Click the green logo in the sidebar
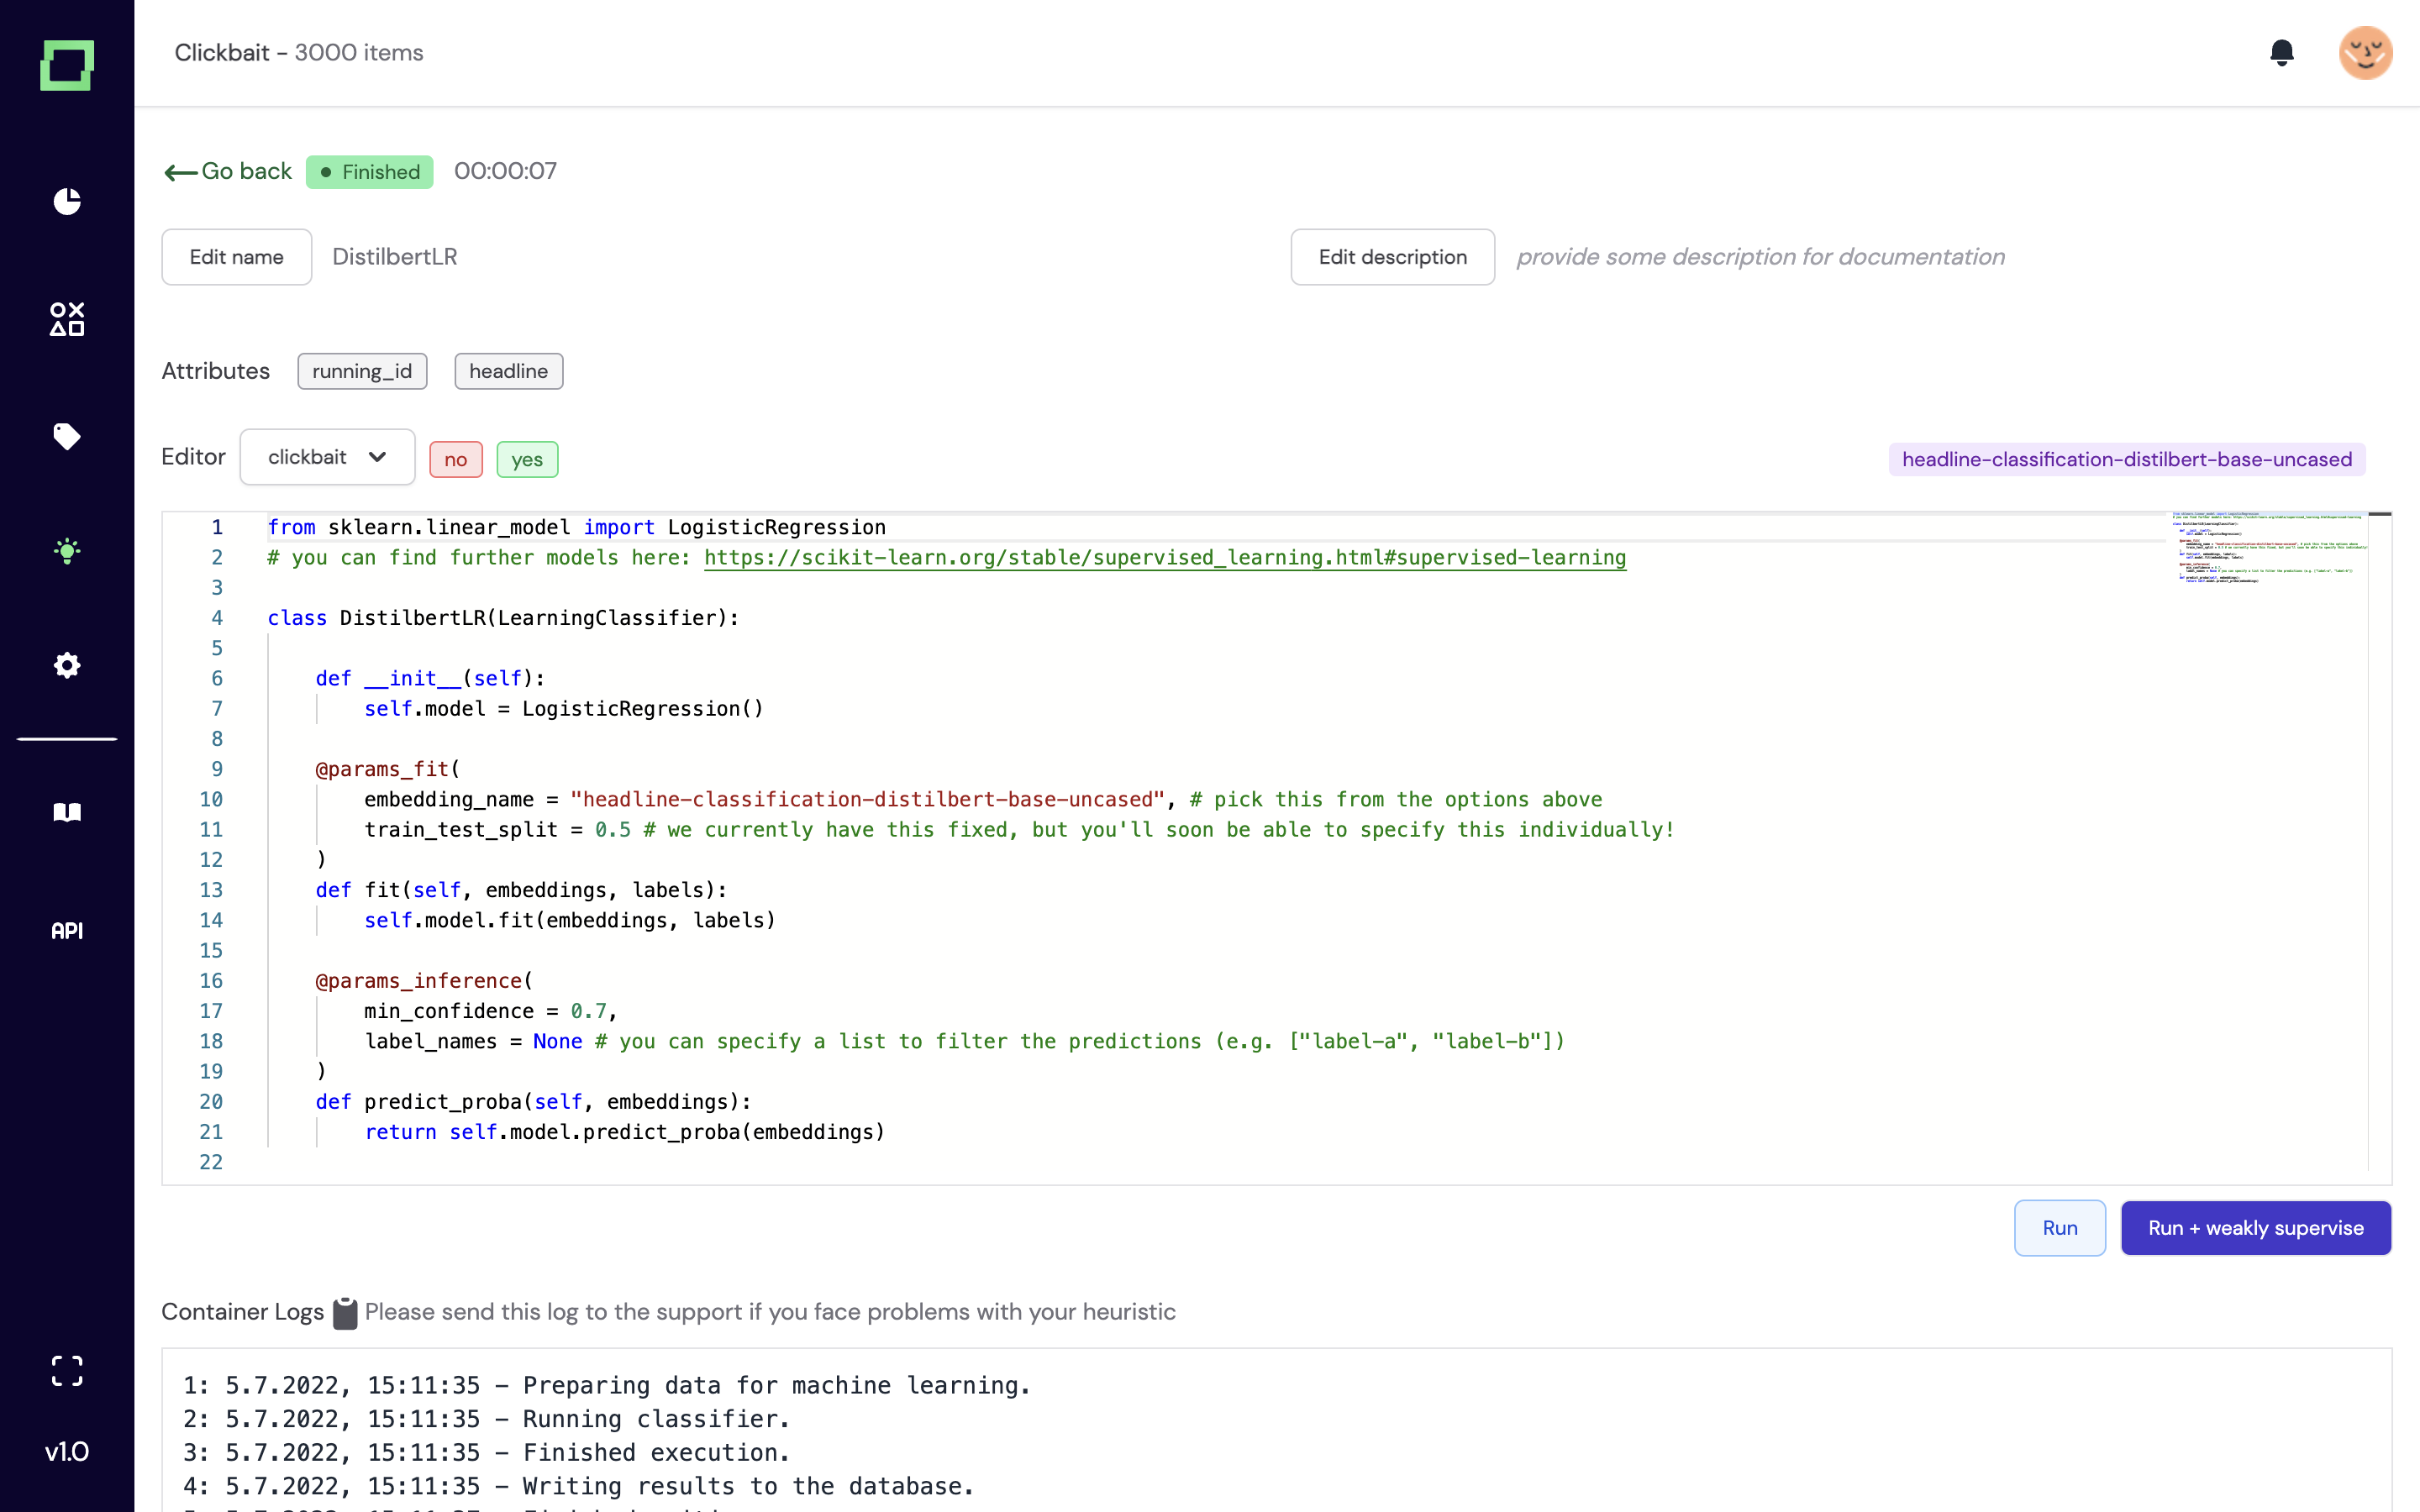 (x=67, y=65)
